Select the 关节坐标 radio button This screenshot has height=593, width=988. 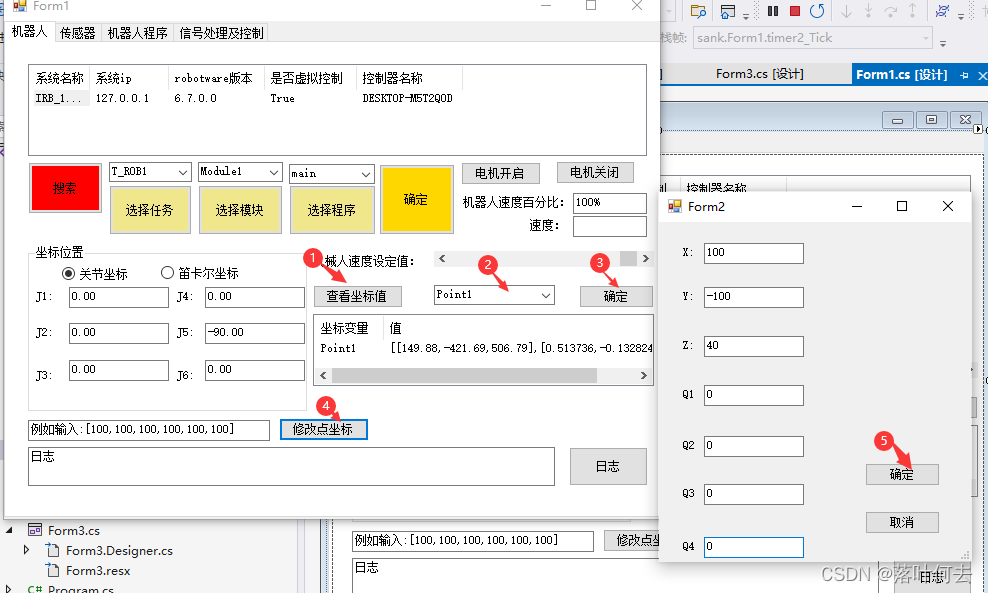(69, 273)
